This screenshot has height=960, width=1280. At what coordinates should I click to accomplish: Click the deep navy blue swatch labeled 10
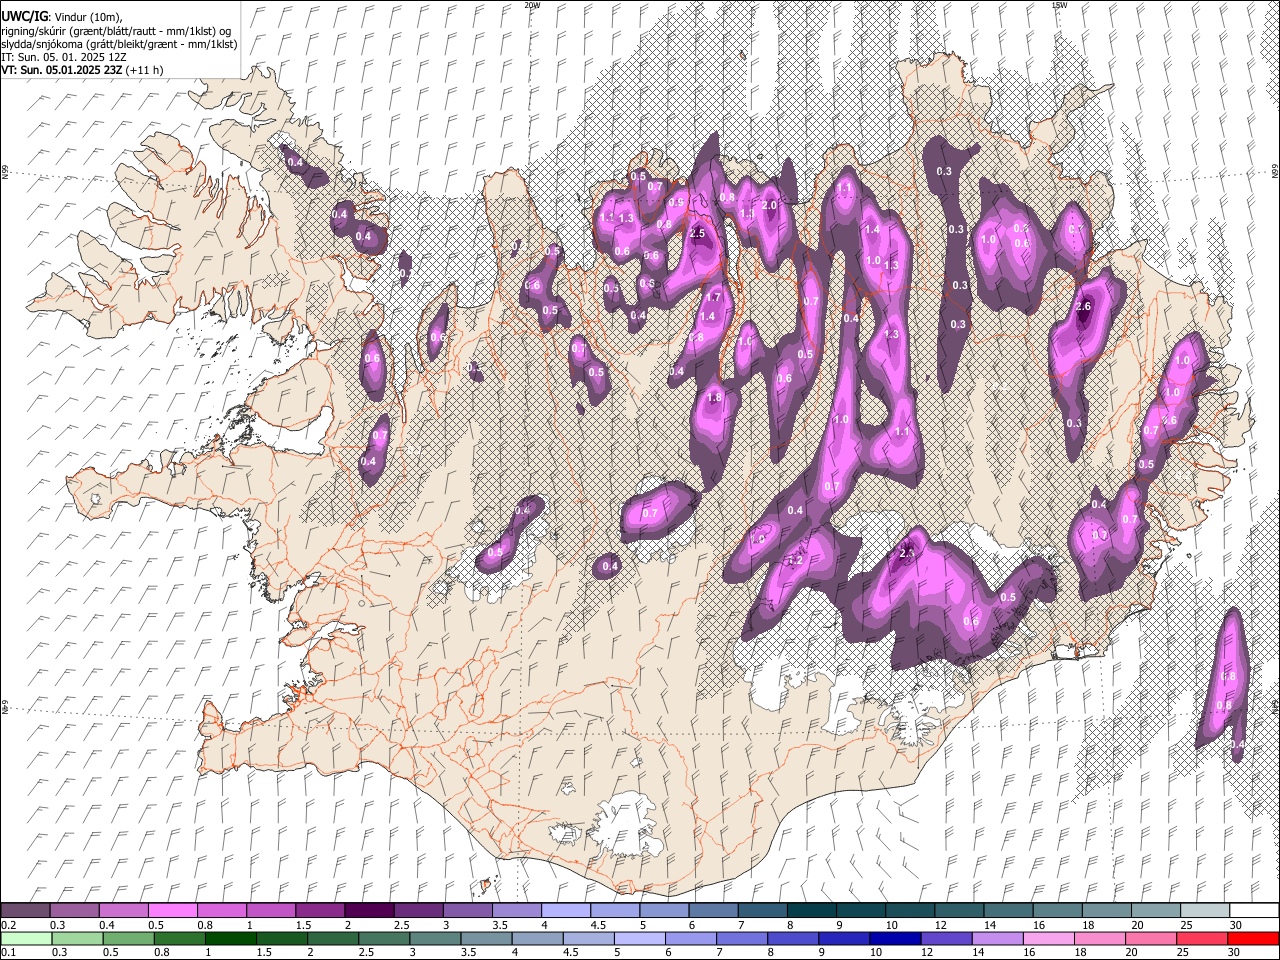pyautogui.click(x=893, y=938)
